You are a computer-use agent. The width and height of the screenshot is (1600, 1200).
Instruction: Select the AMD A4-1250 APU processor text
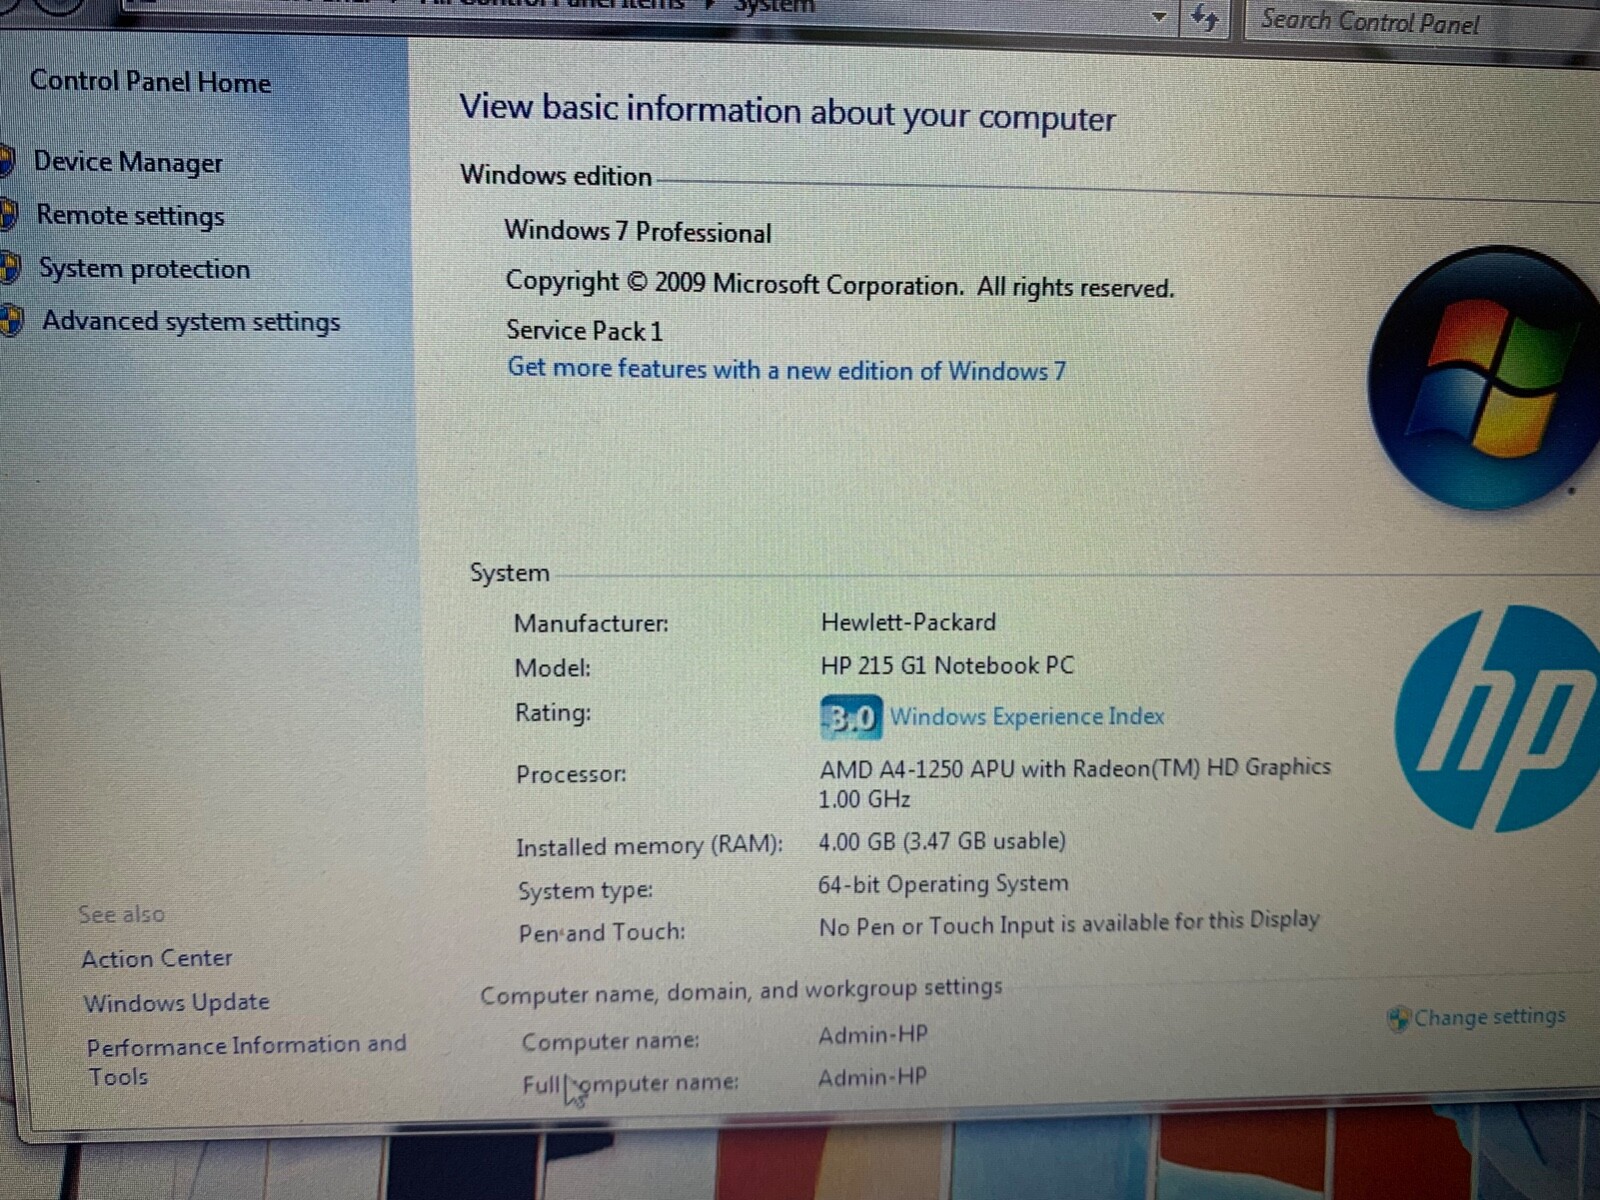click(1075, 783)
